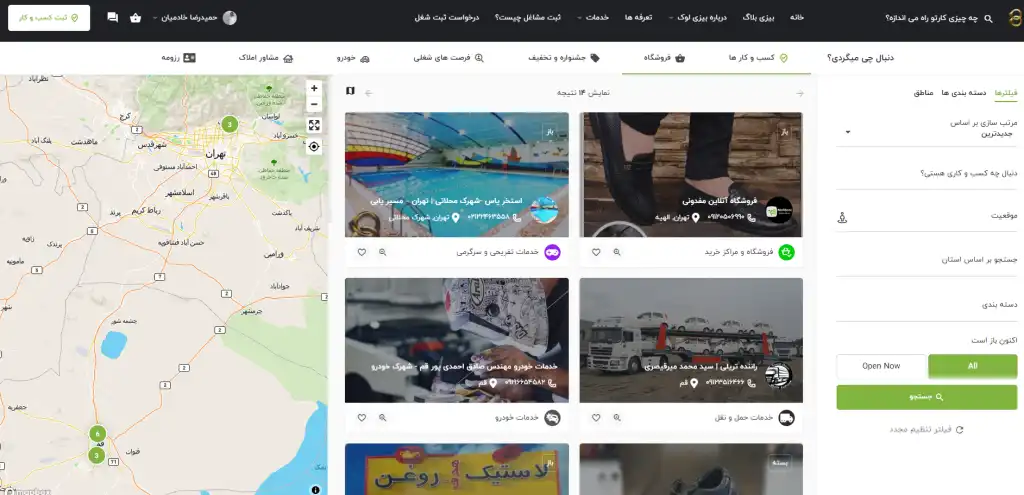Open the chat messages icon
The width and height of the screenshot is (1024, 495).
112,18
